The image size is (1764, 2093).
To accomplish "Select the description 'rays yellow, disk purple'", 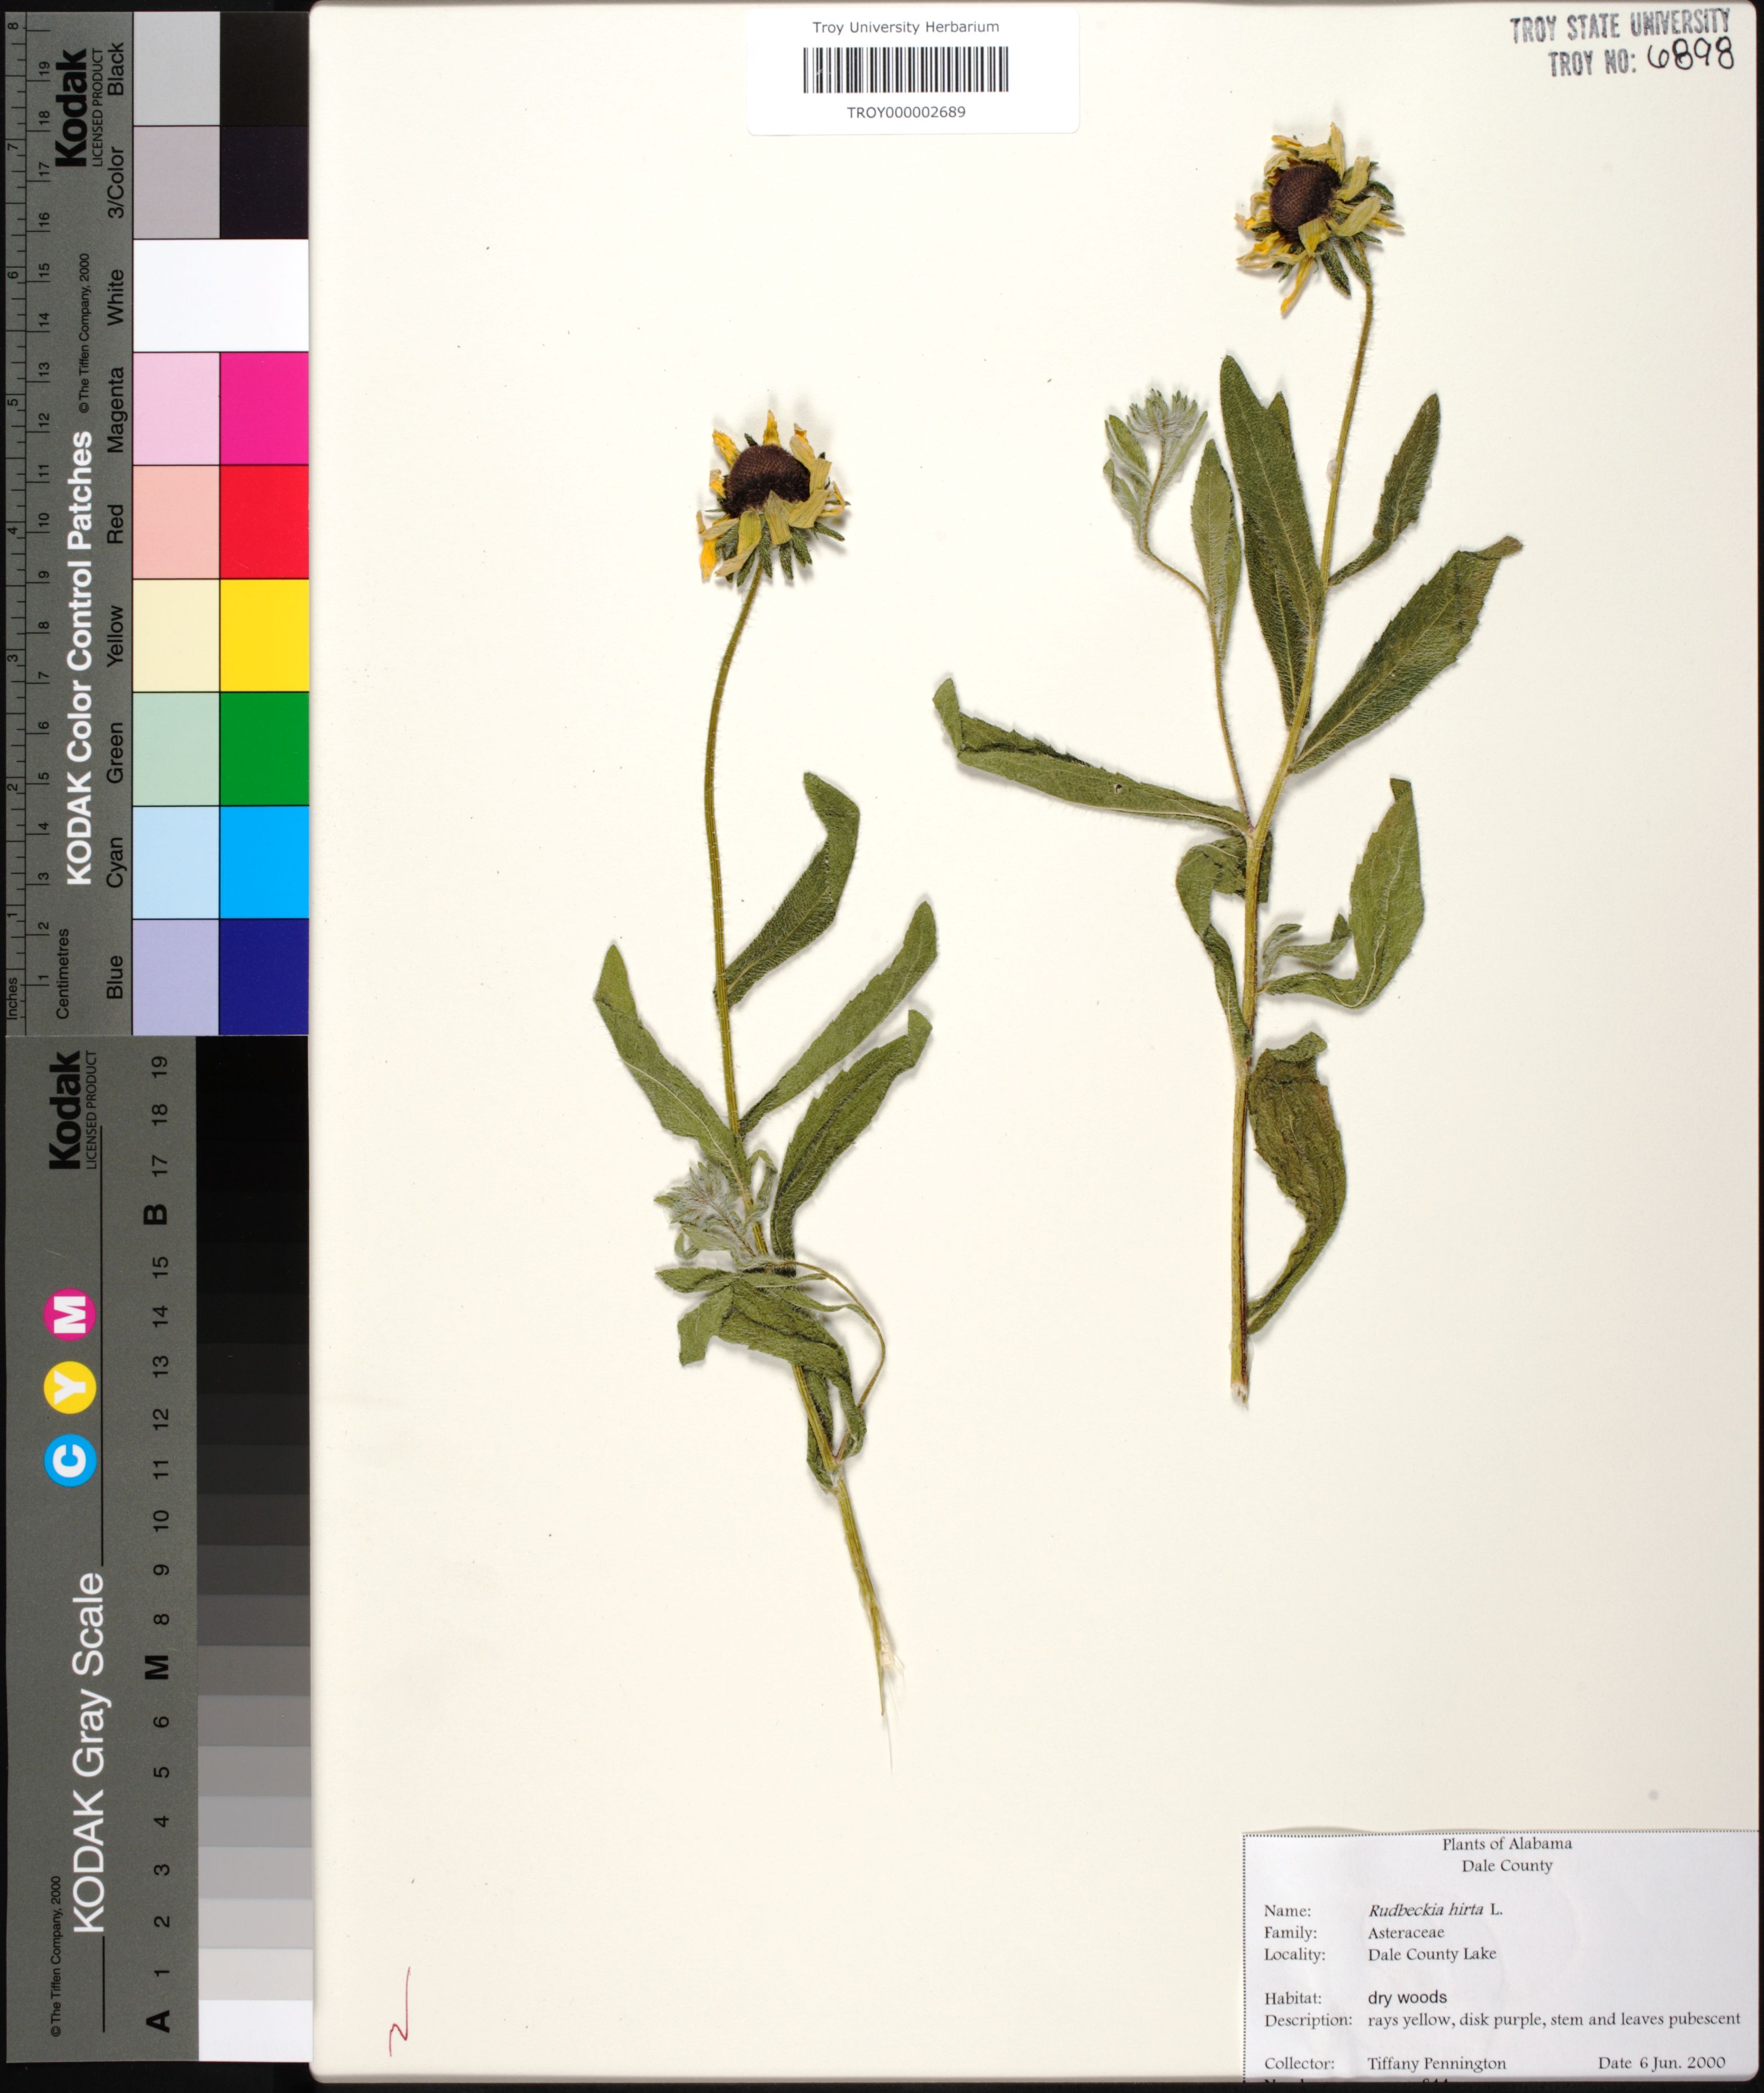I will tap(1456, 2019).
